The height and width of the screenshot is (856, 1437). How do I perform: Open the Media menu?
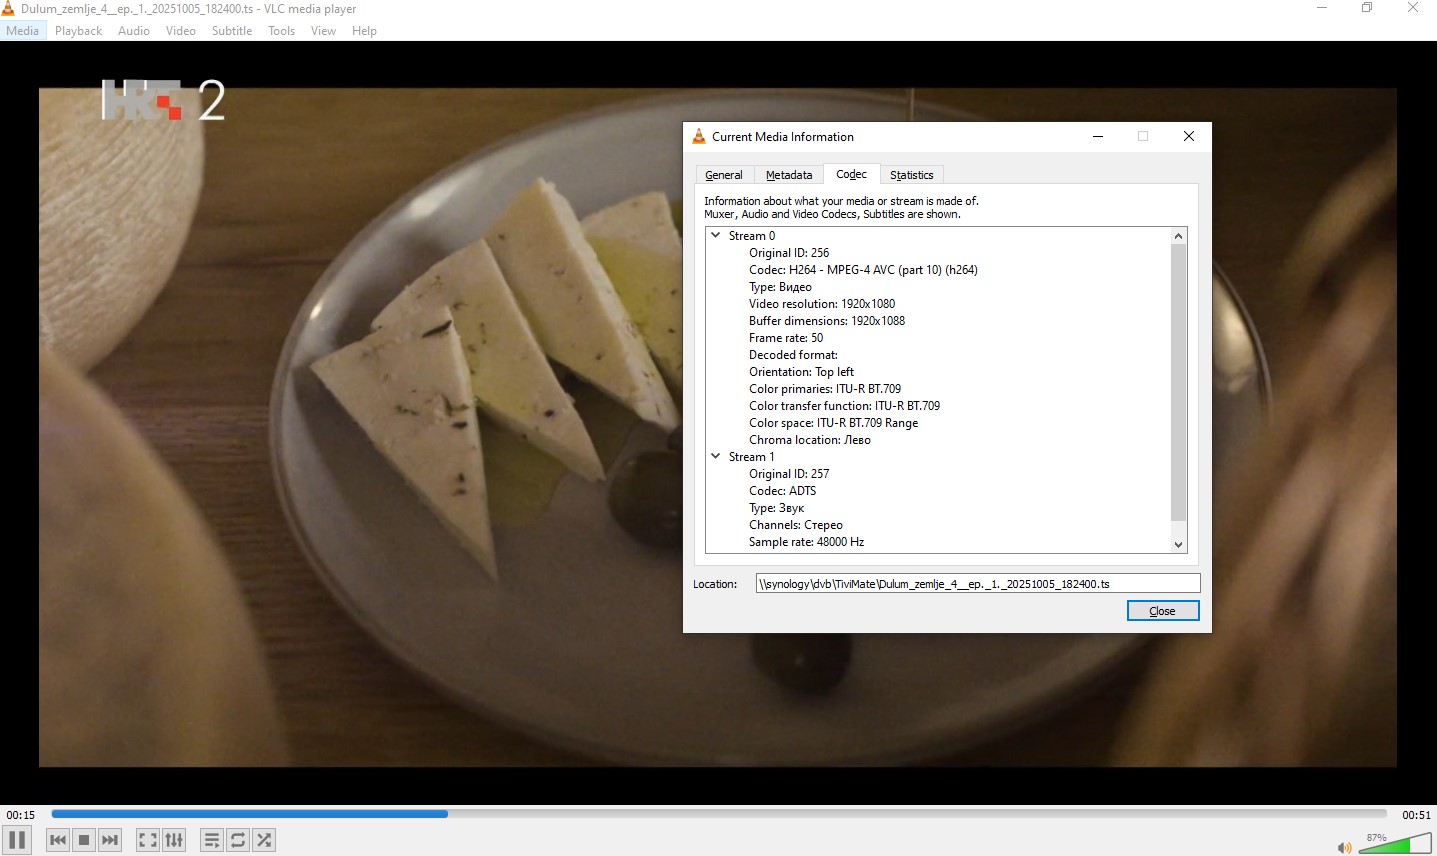(x=22, y=31)
